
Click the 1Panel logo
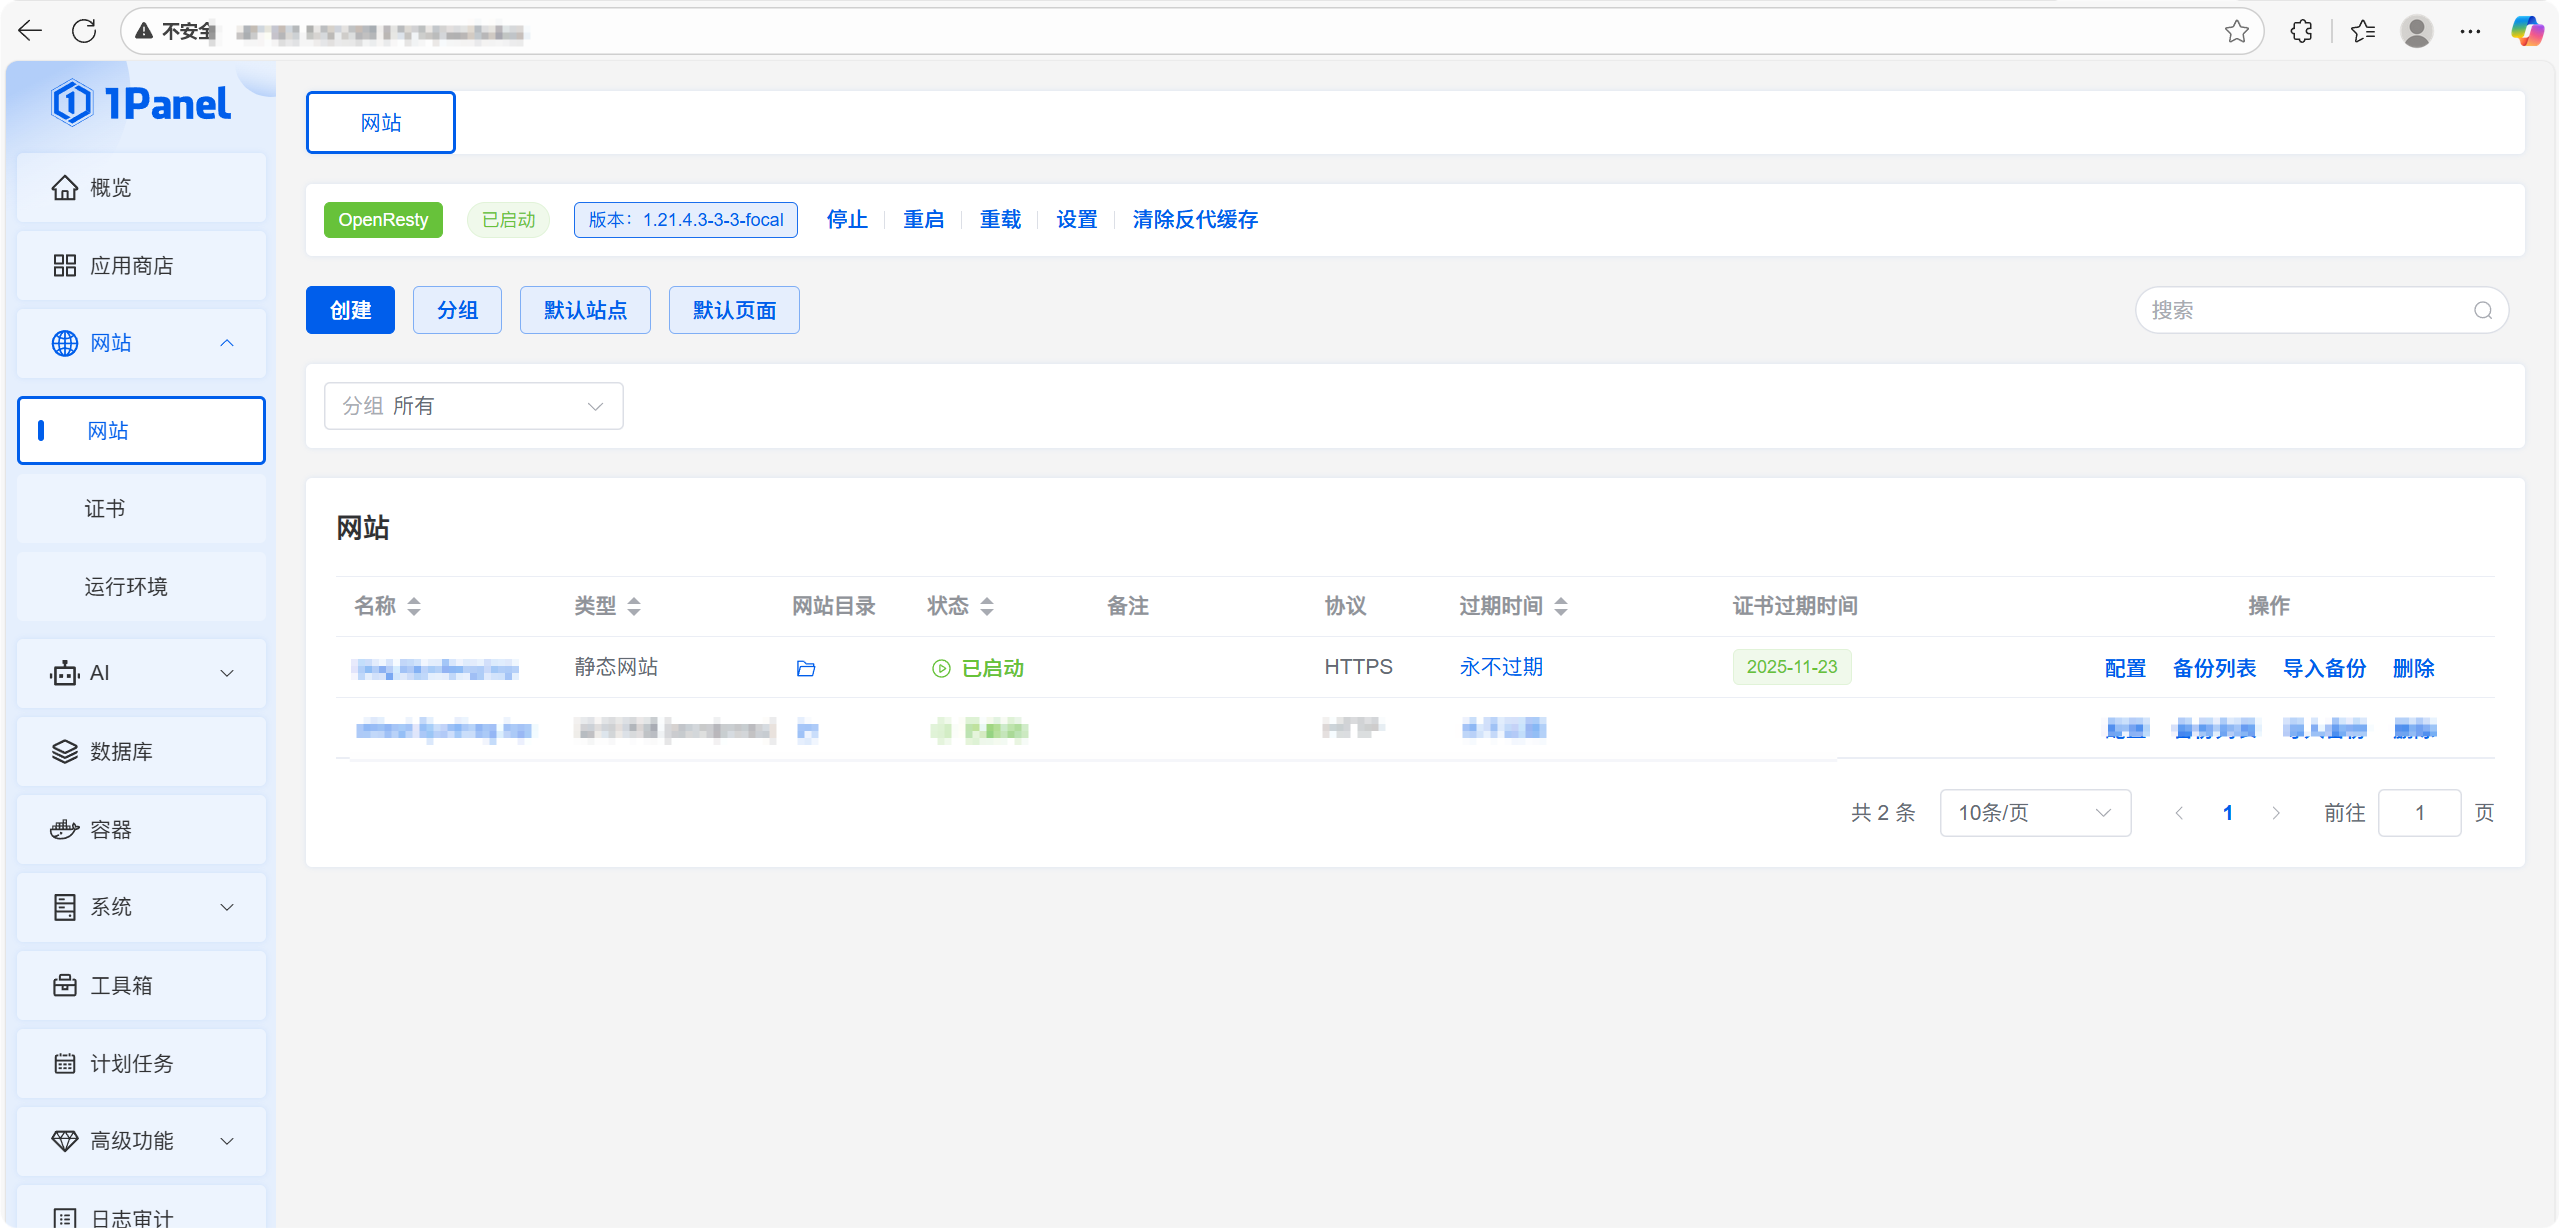pos(141,103)
